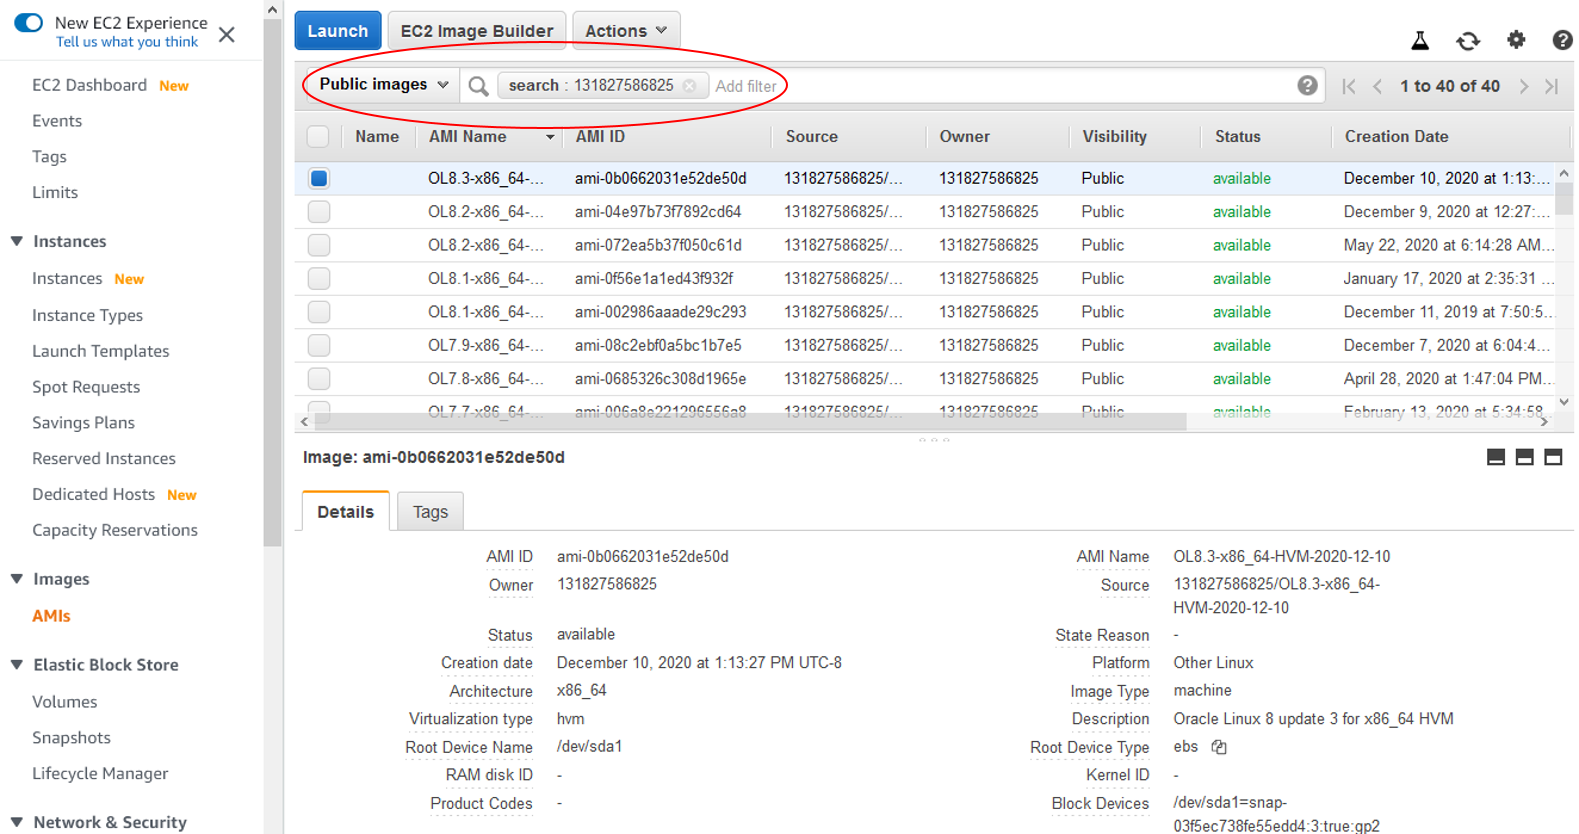Open Tags in sidebar
Screen dimensions: 1579x834
(x=49, y=156)
